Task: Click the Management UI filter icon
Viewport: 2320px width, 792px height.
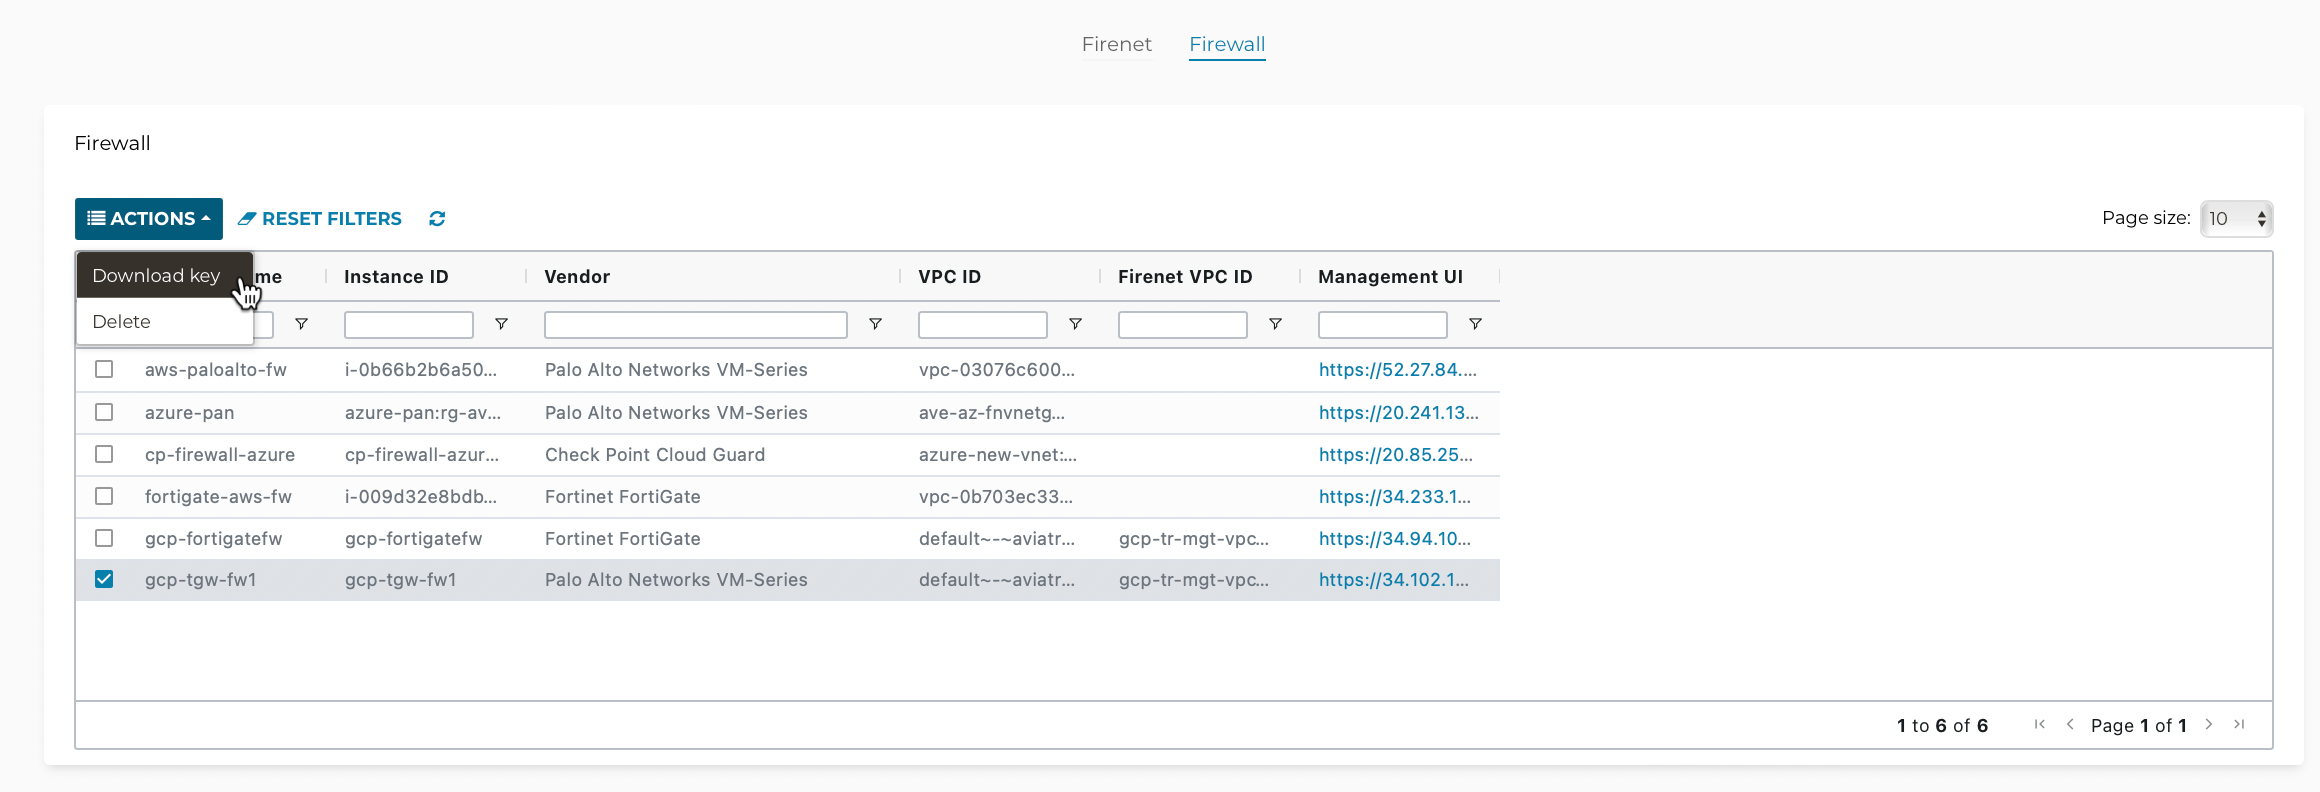Action: pyautogui.click(x=1475, y=324)
